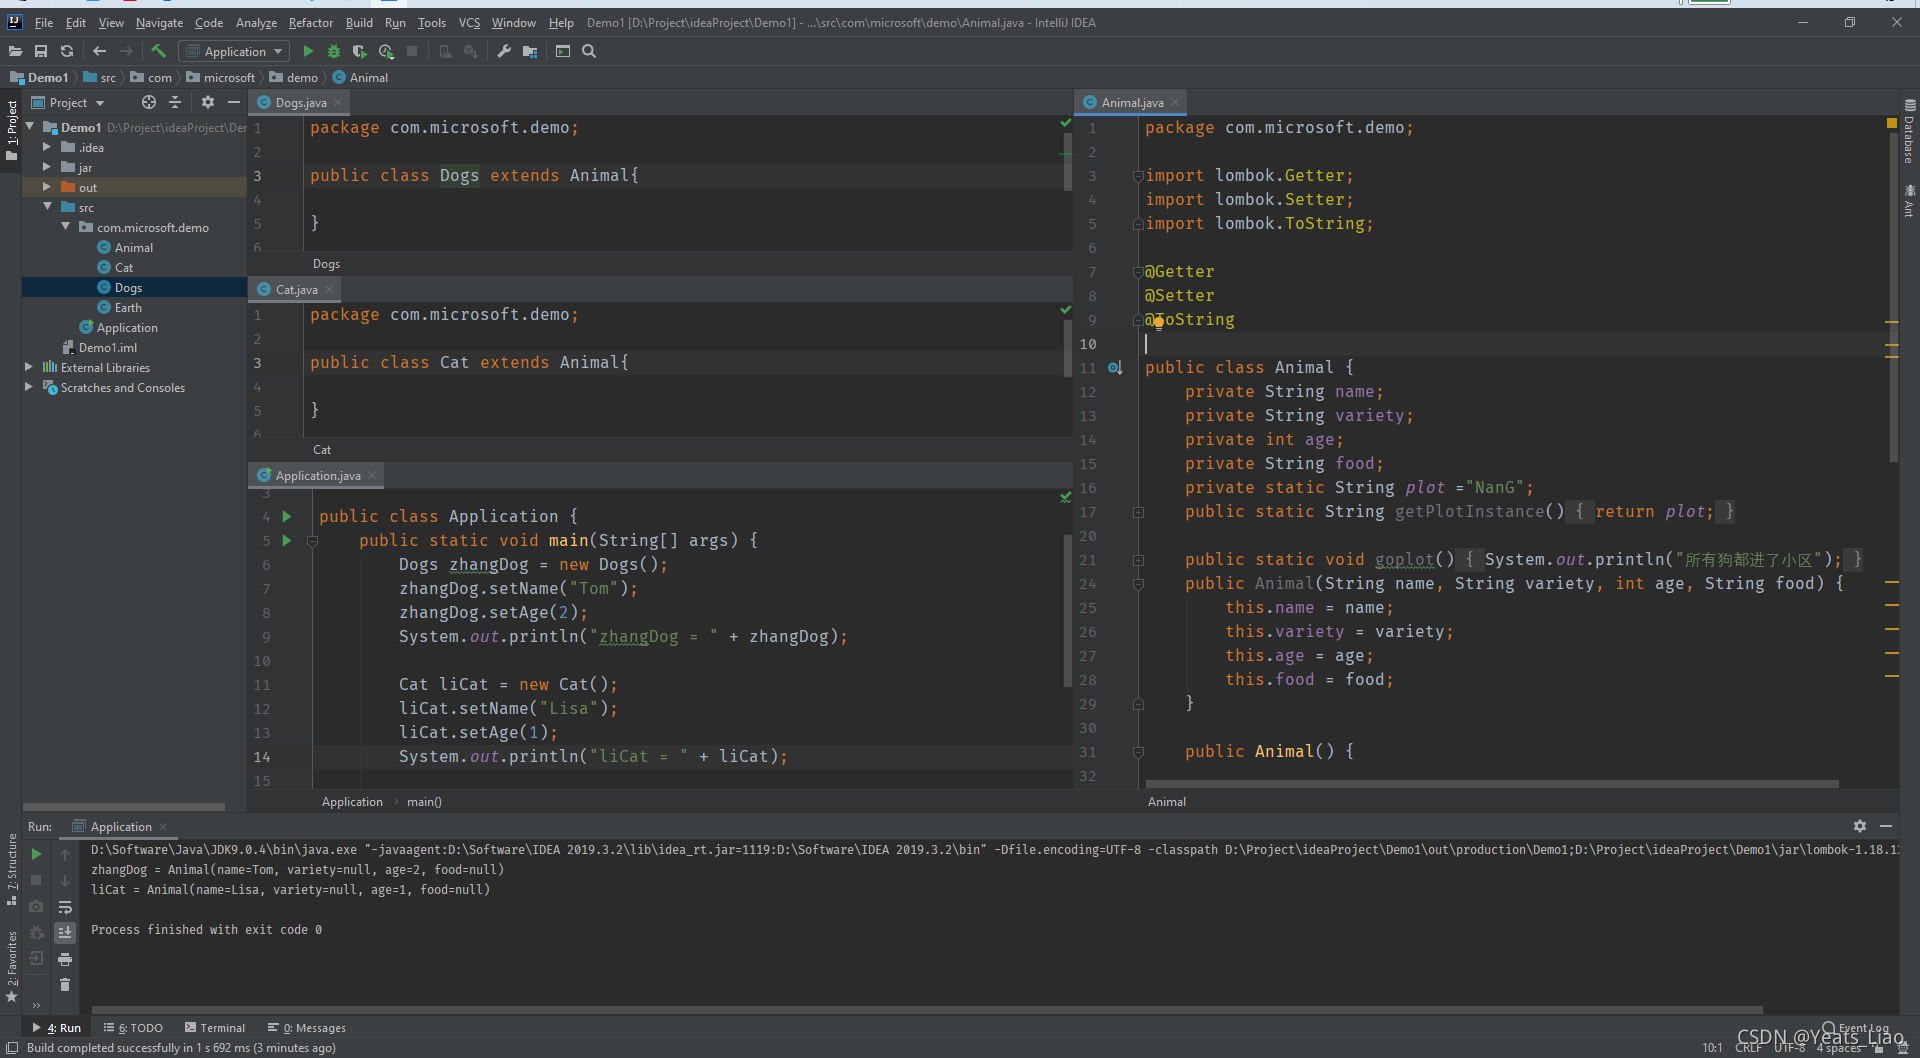The width and height of the screenshot is (1920, 1058).
Task: Click the print icon in Run panel
Action: 65,959
